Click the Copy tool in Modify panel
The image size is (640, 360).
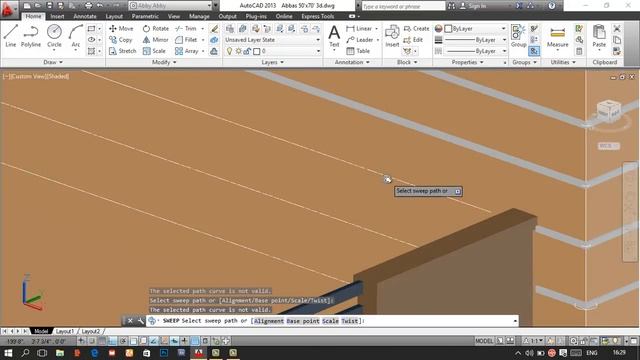tap(120, 40)
